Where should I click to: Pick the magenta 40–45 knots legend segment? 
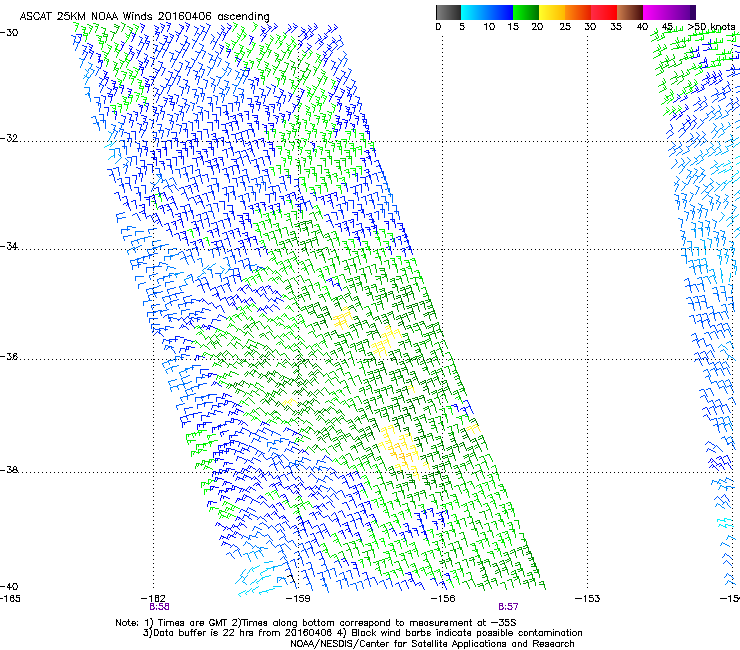click(656, 12)
